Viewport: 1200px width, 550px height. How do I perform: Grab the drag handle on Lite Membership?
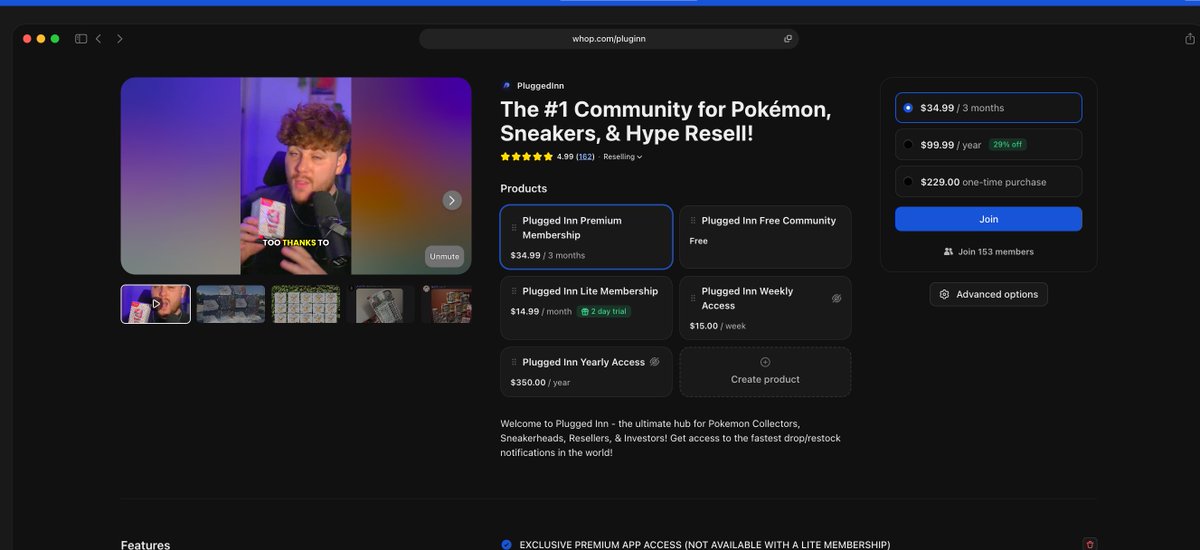coord(514,292)
